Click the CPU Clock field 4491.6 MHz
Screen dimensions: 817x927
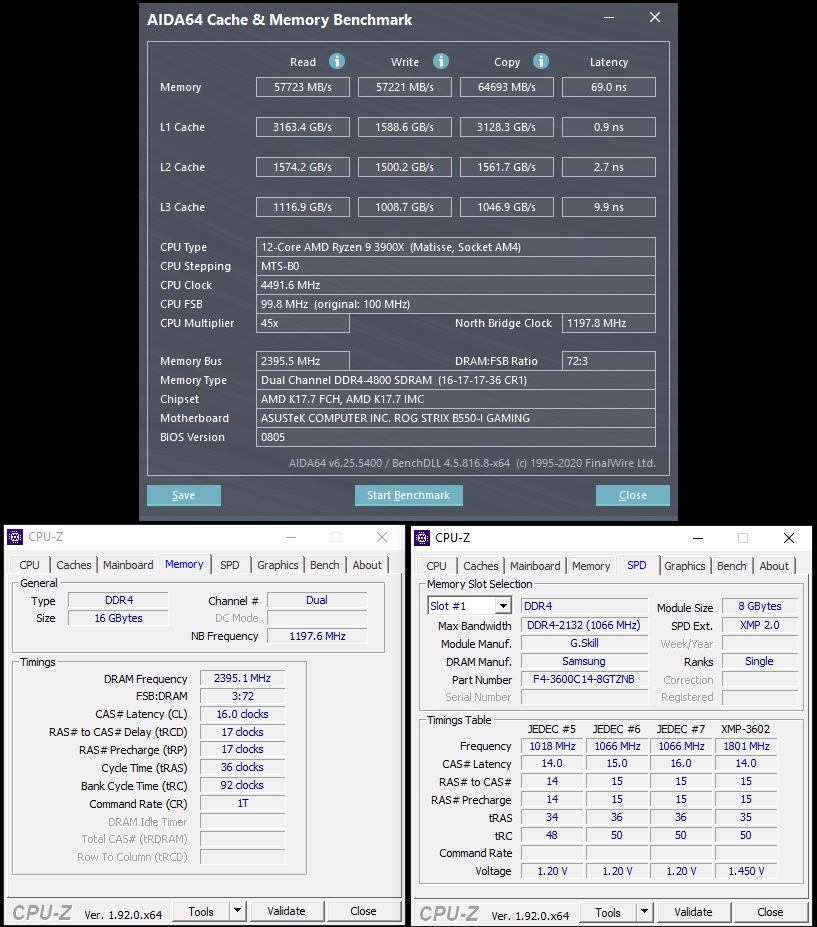[x=456, y=285]
